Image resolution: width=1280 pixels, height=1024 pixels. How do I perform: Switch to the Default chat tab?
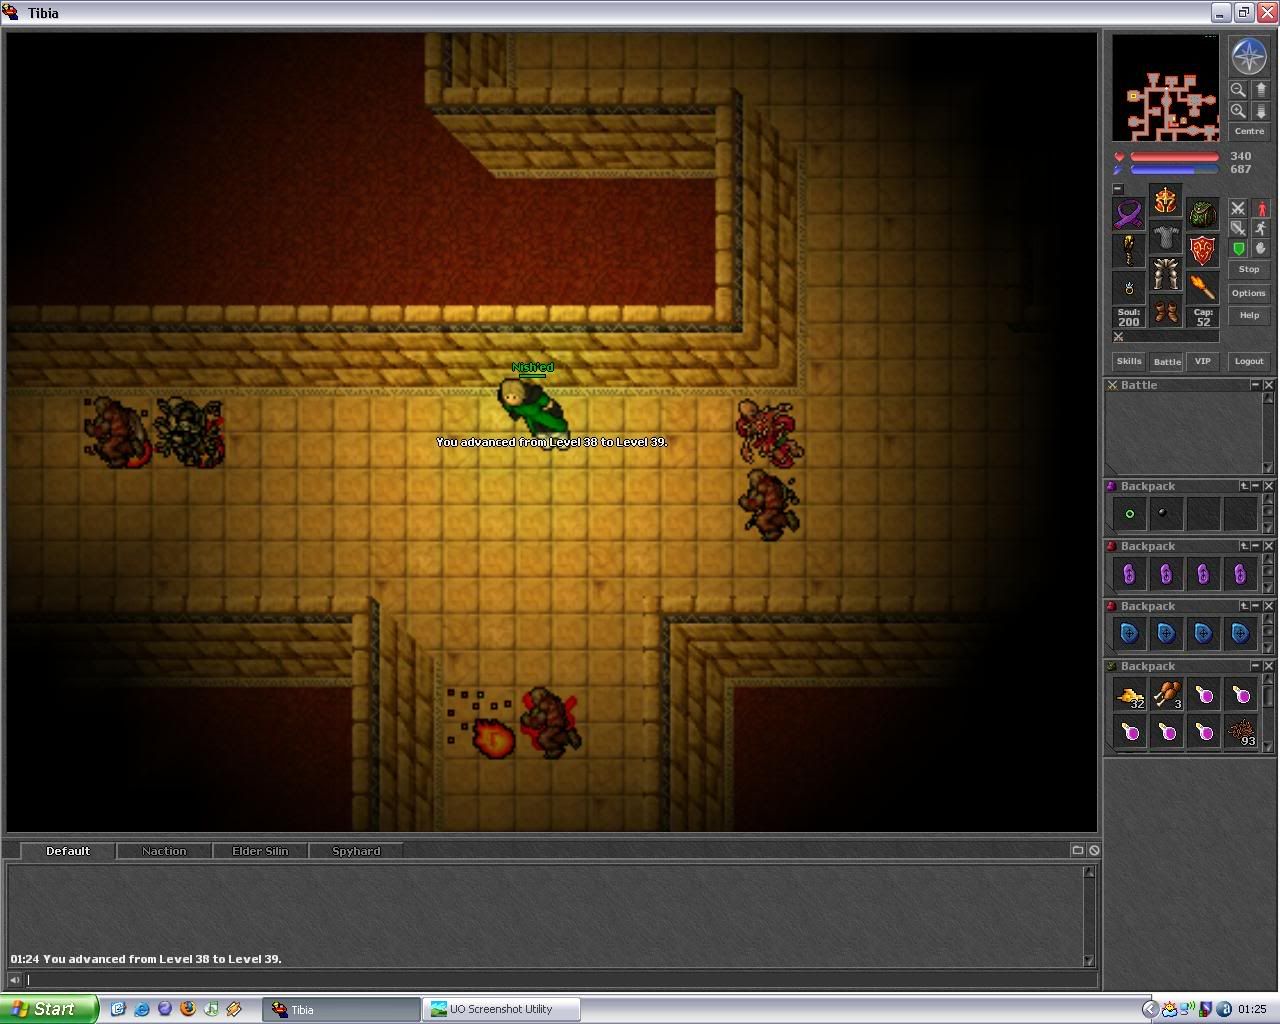pyautogui.click(x=67, y=851)
